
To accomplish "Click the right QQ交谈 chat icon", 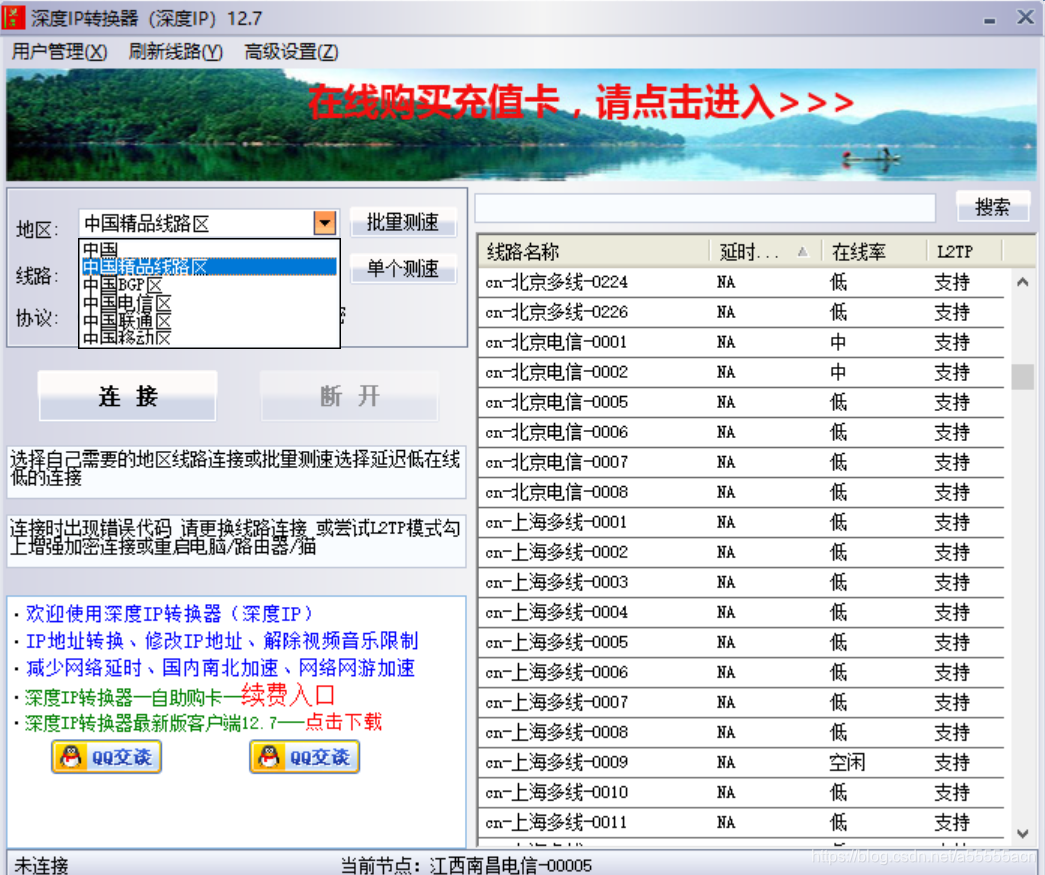I will point(305,757).
